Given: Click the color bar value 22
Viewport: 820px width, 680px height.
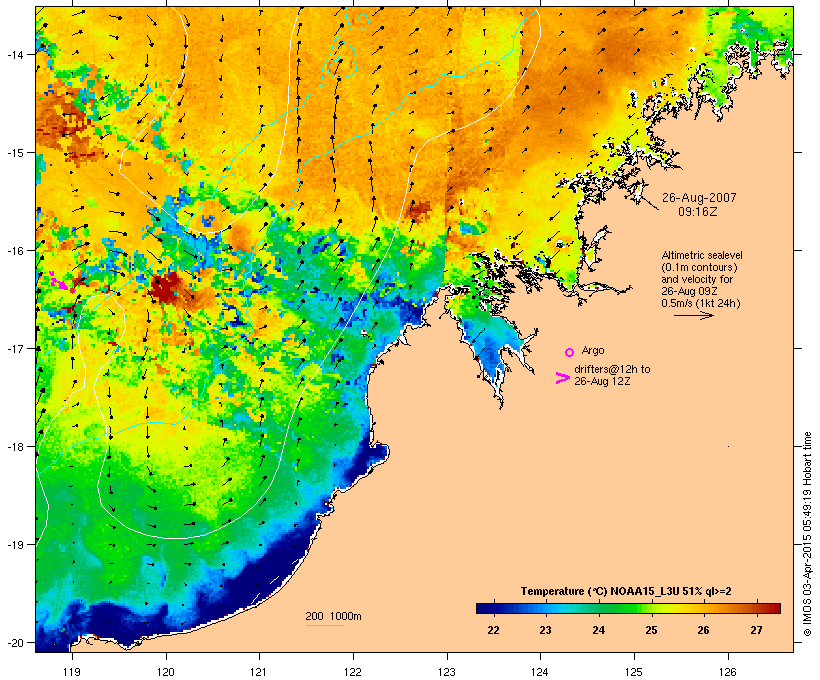Looking at the screenshot, I should [493, 630].
